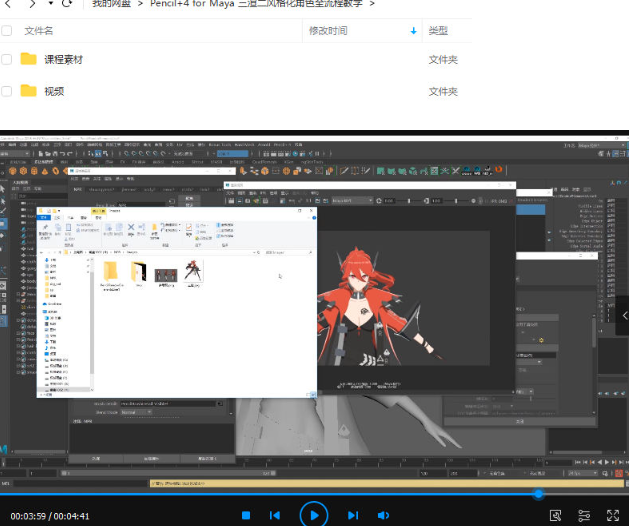The width and height of the screenshot is (629, 526).
Task: Open the 我的网盘 breadcrumb
Action: pos(111,4)
